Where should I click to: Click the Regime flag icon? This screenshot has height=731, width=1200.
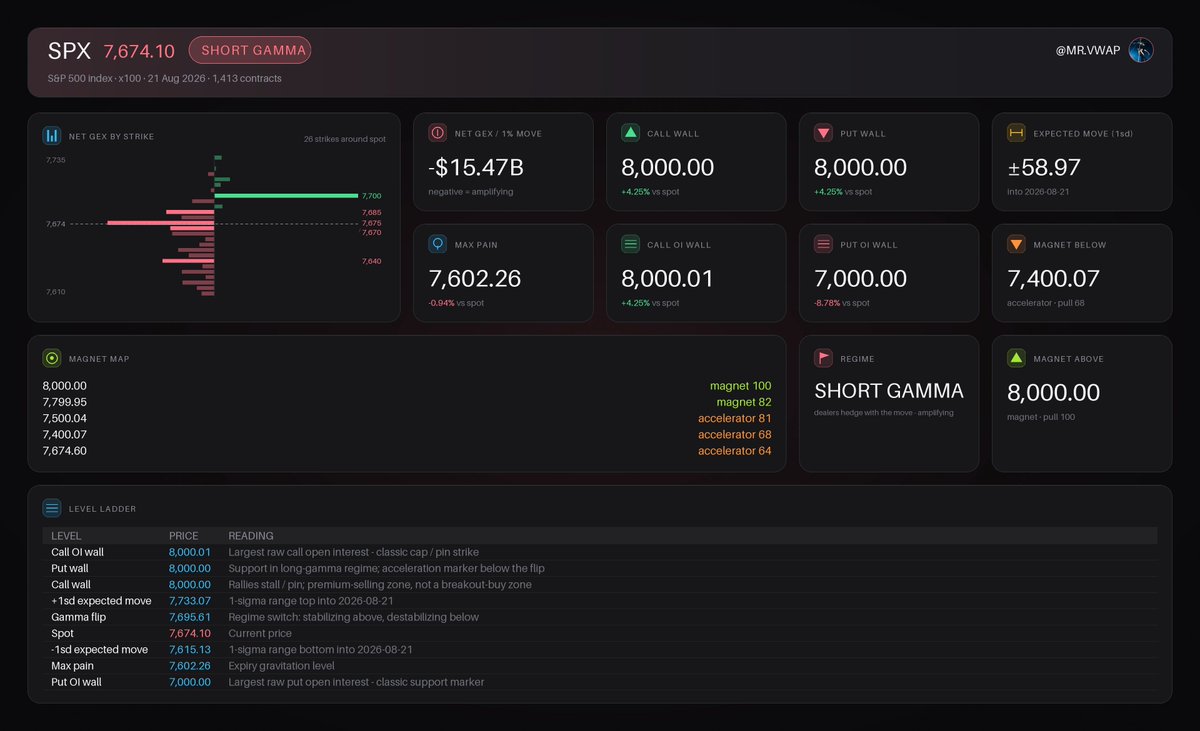823,358
